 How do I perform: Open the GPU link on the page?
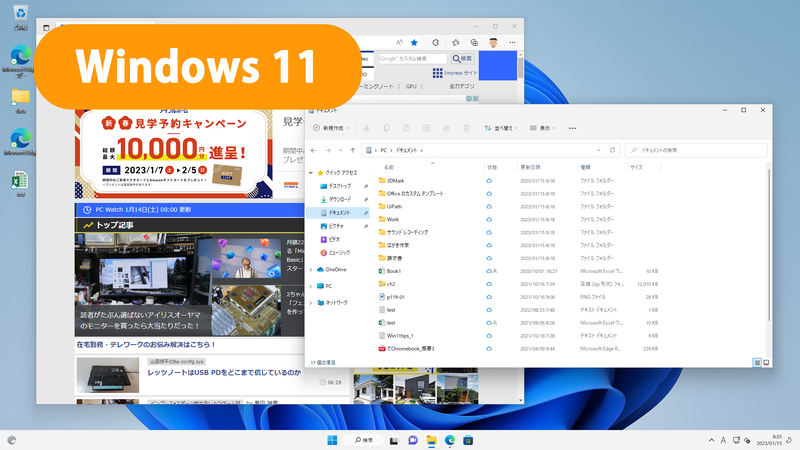tap(411, 87)
